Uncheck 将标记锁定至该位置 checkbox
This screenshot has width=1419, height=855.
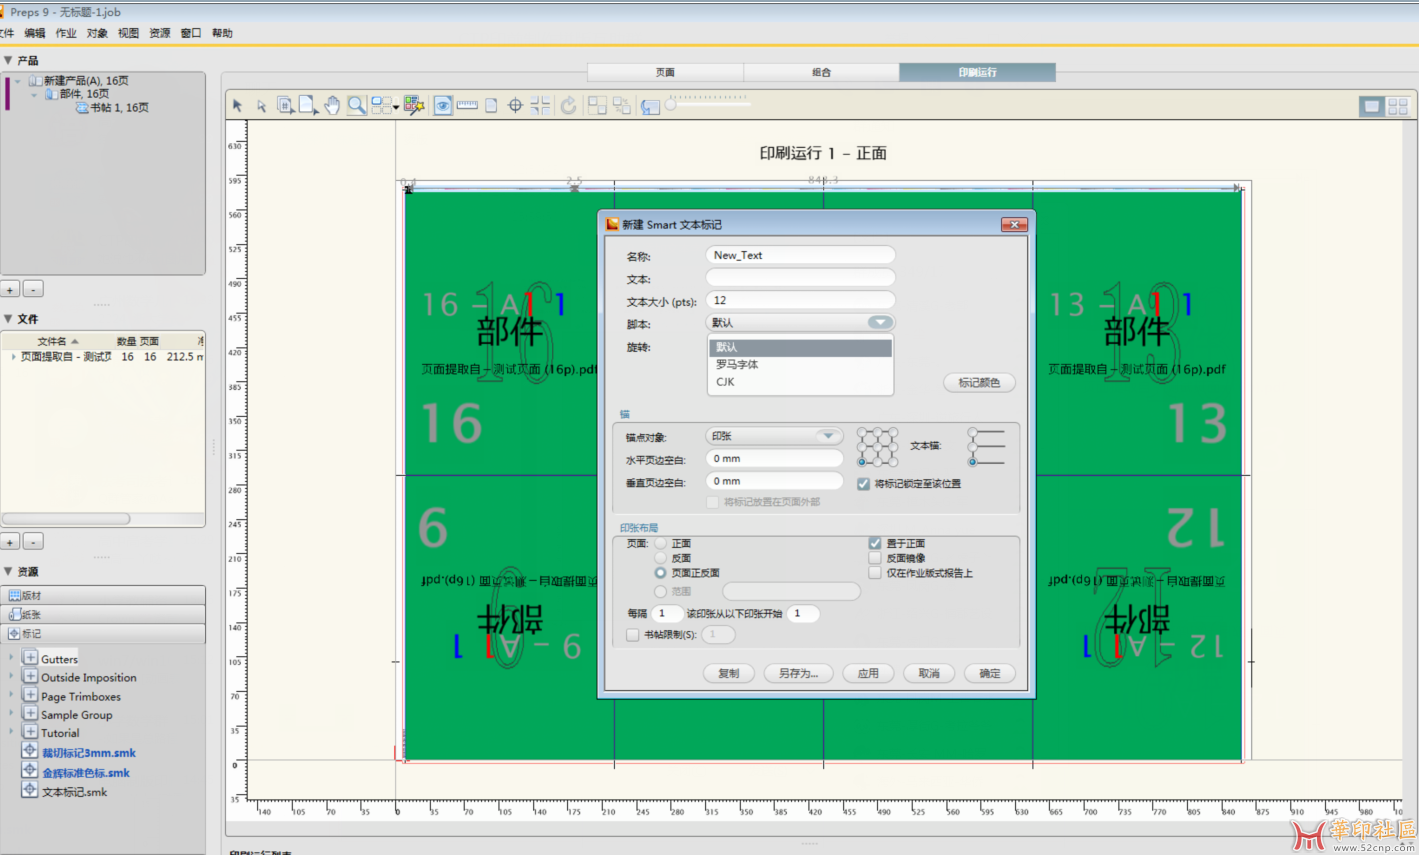click(x=863, y=484)
